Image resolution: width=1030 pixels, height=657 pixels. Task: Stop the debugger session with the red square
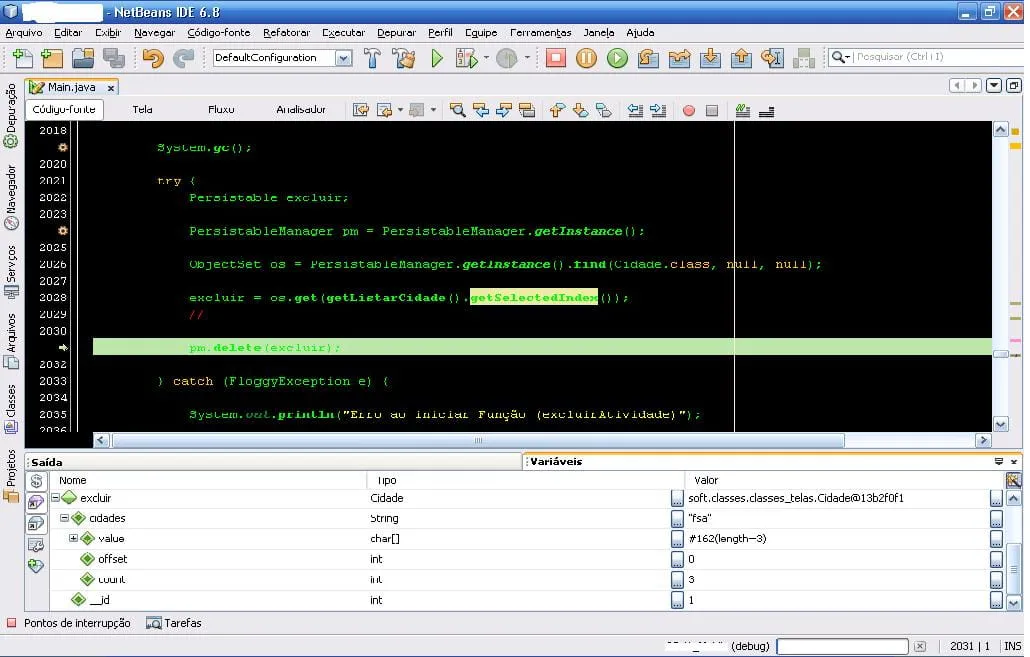point(555,58)
